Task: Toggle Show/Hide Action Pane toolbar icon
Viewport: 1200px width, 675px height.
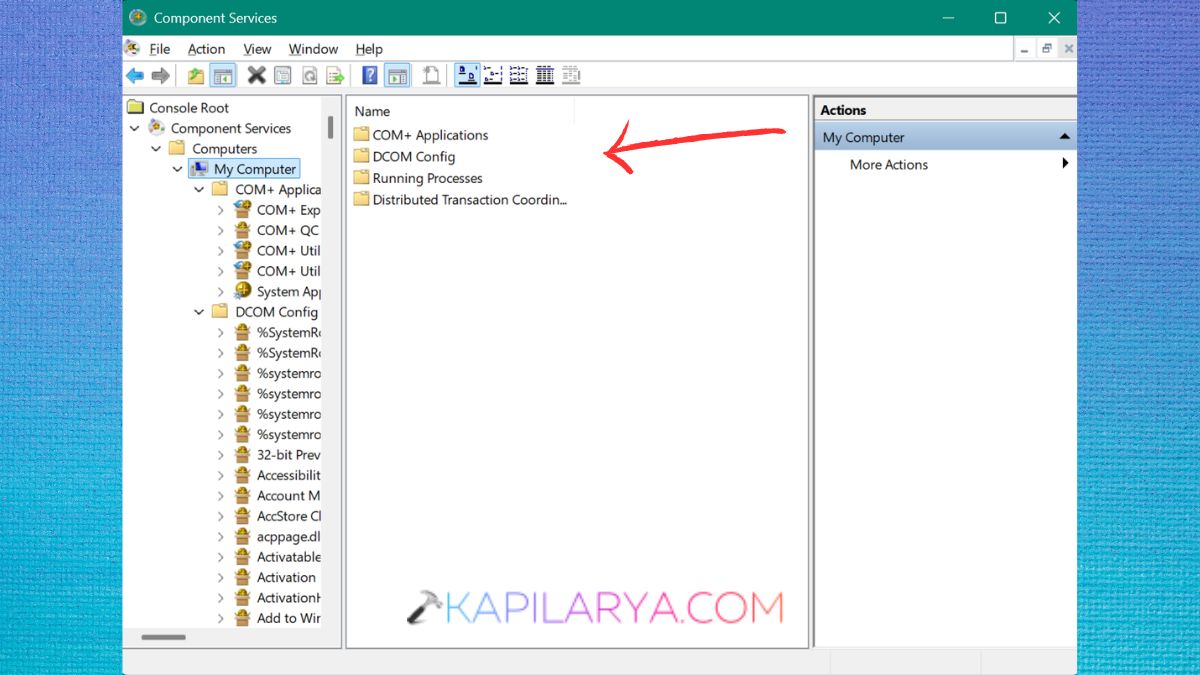Action: (398, 76)
